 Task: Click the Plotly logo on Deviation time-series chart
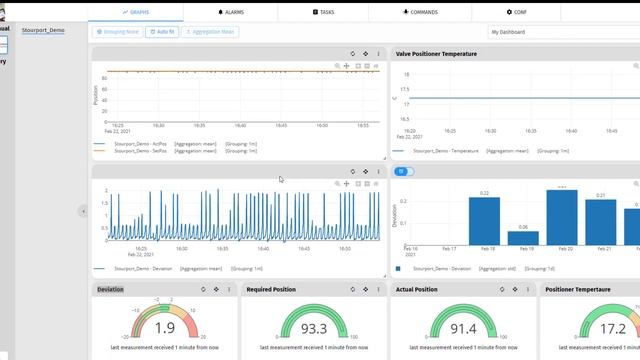tap(376, 184)
